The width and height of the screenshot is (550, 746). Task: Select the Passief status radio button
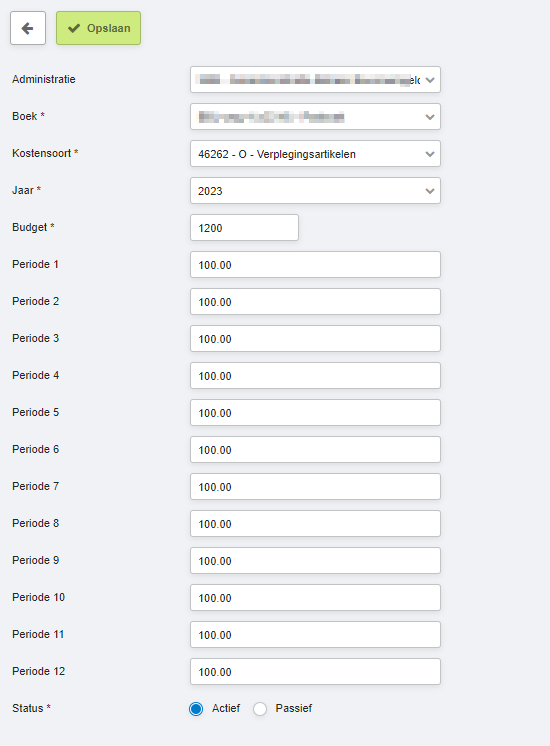click(260, 708)
